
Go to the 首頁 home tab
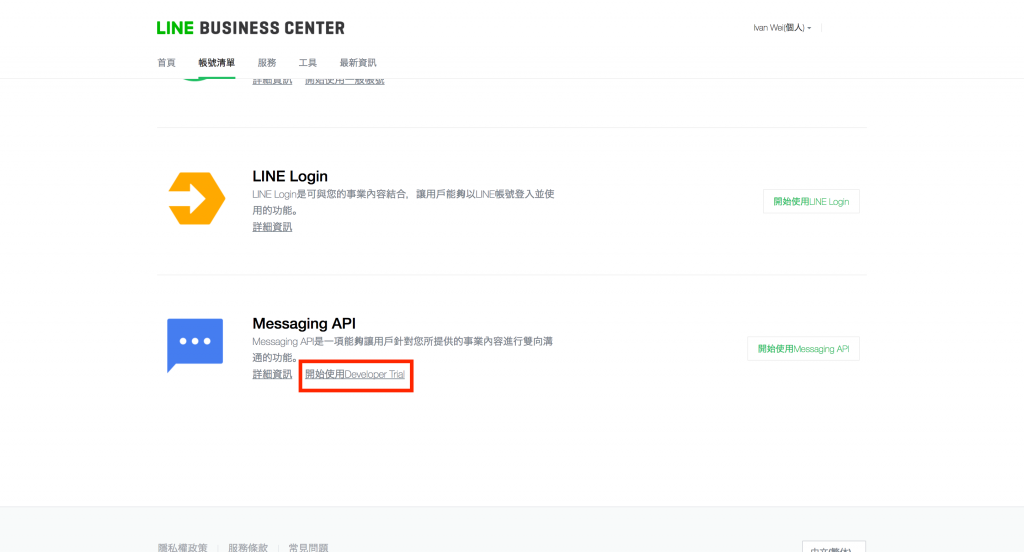[167, 63]
